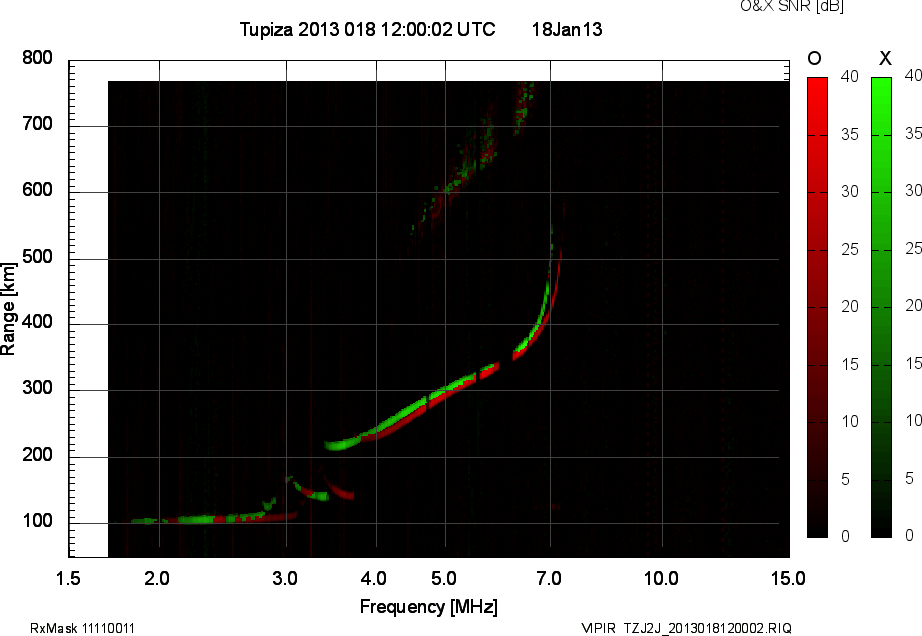This screenshot has height=636, width=922.
Task: Click the 4.0 frequency tick label
Action: pyautogui.click(x=374, y=579)
